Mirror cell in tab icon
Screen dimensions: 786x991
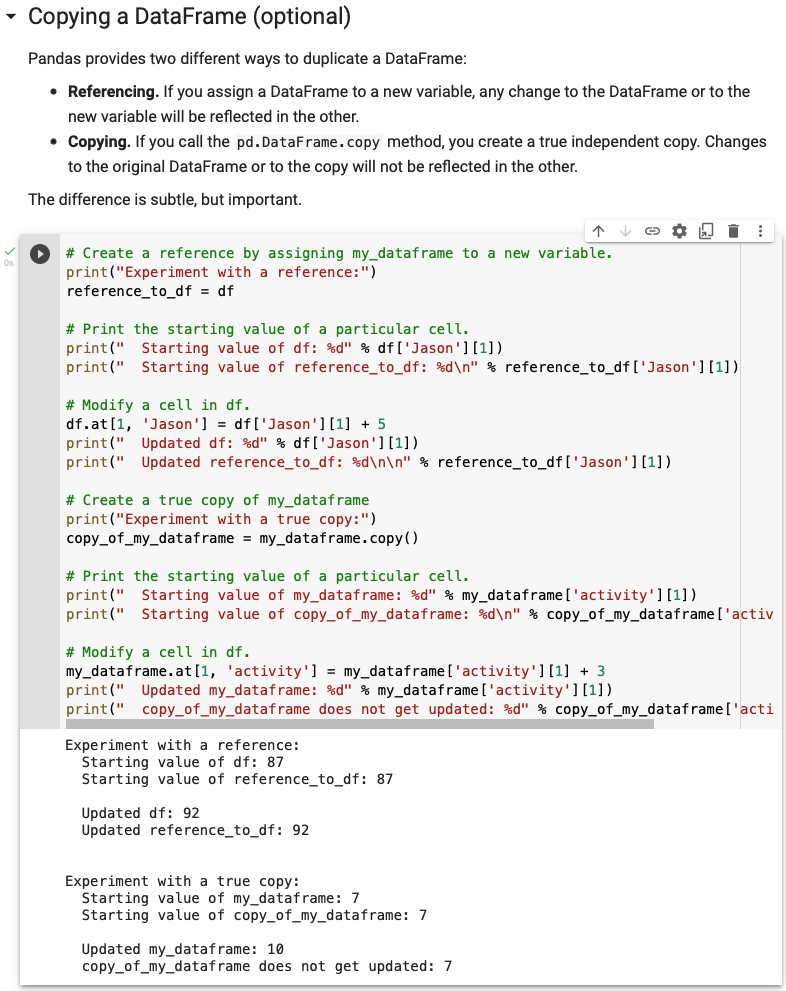click(706, 231)
